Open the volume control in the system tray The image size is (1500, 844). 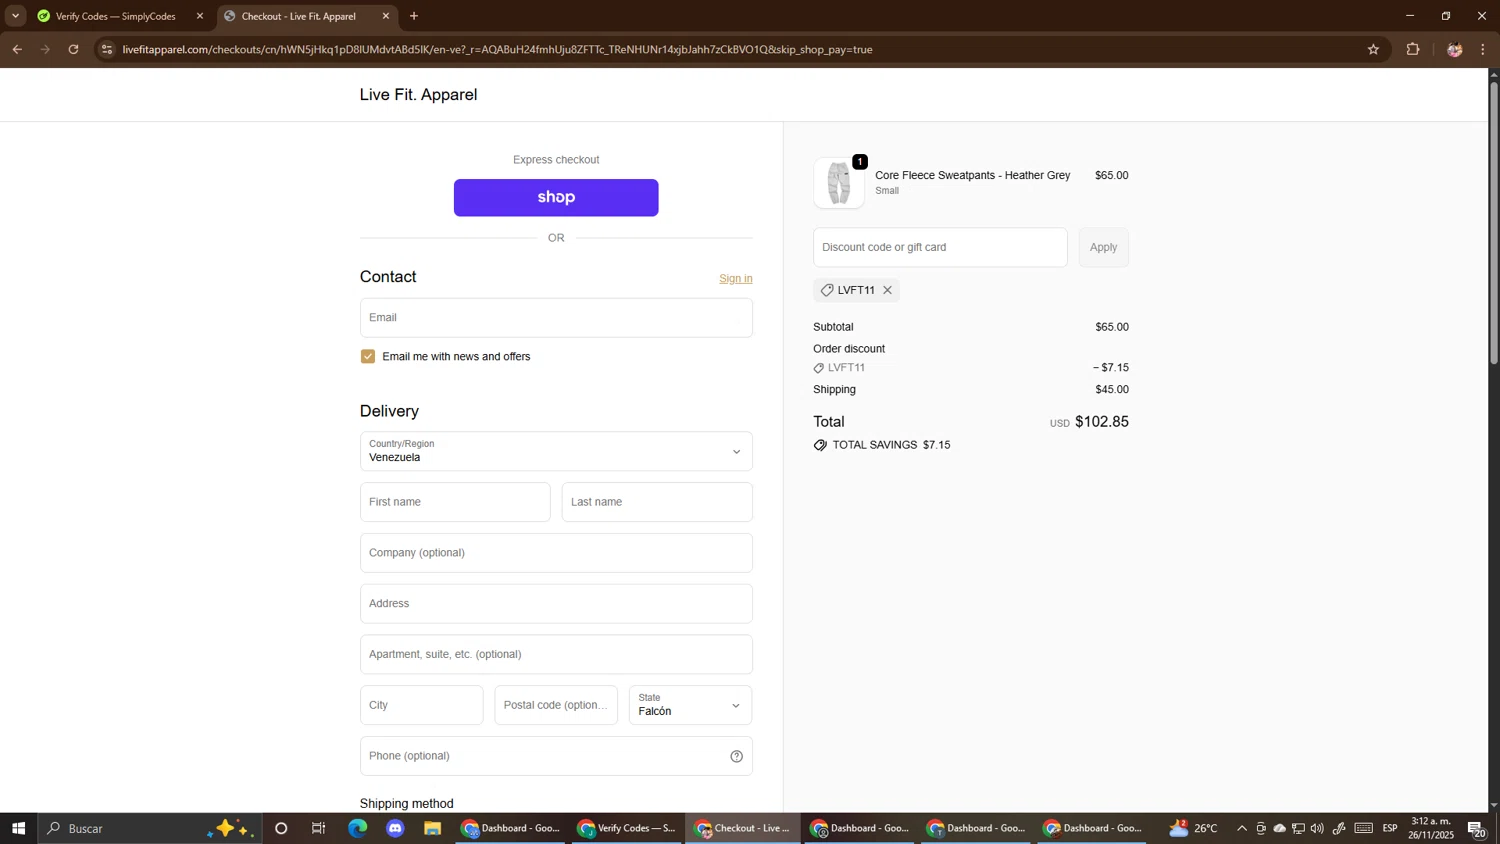(x=1317, y=828)
